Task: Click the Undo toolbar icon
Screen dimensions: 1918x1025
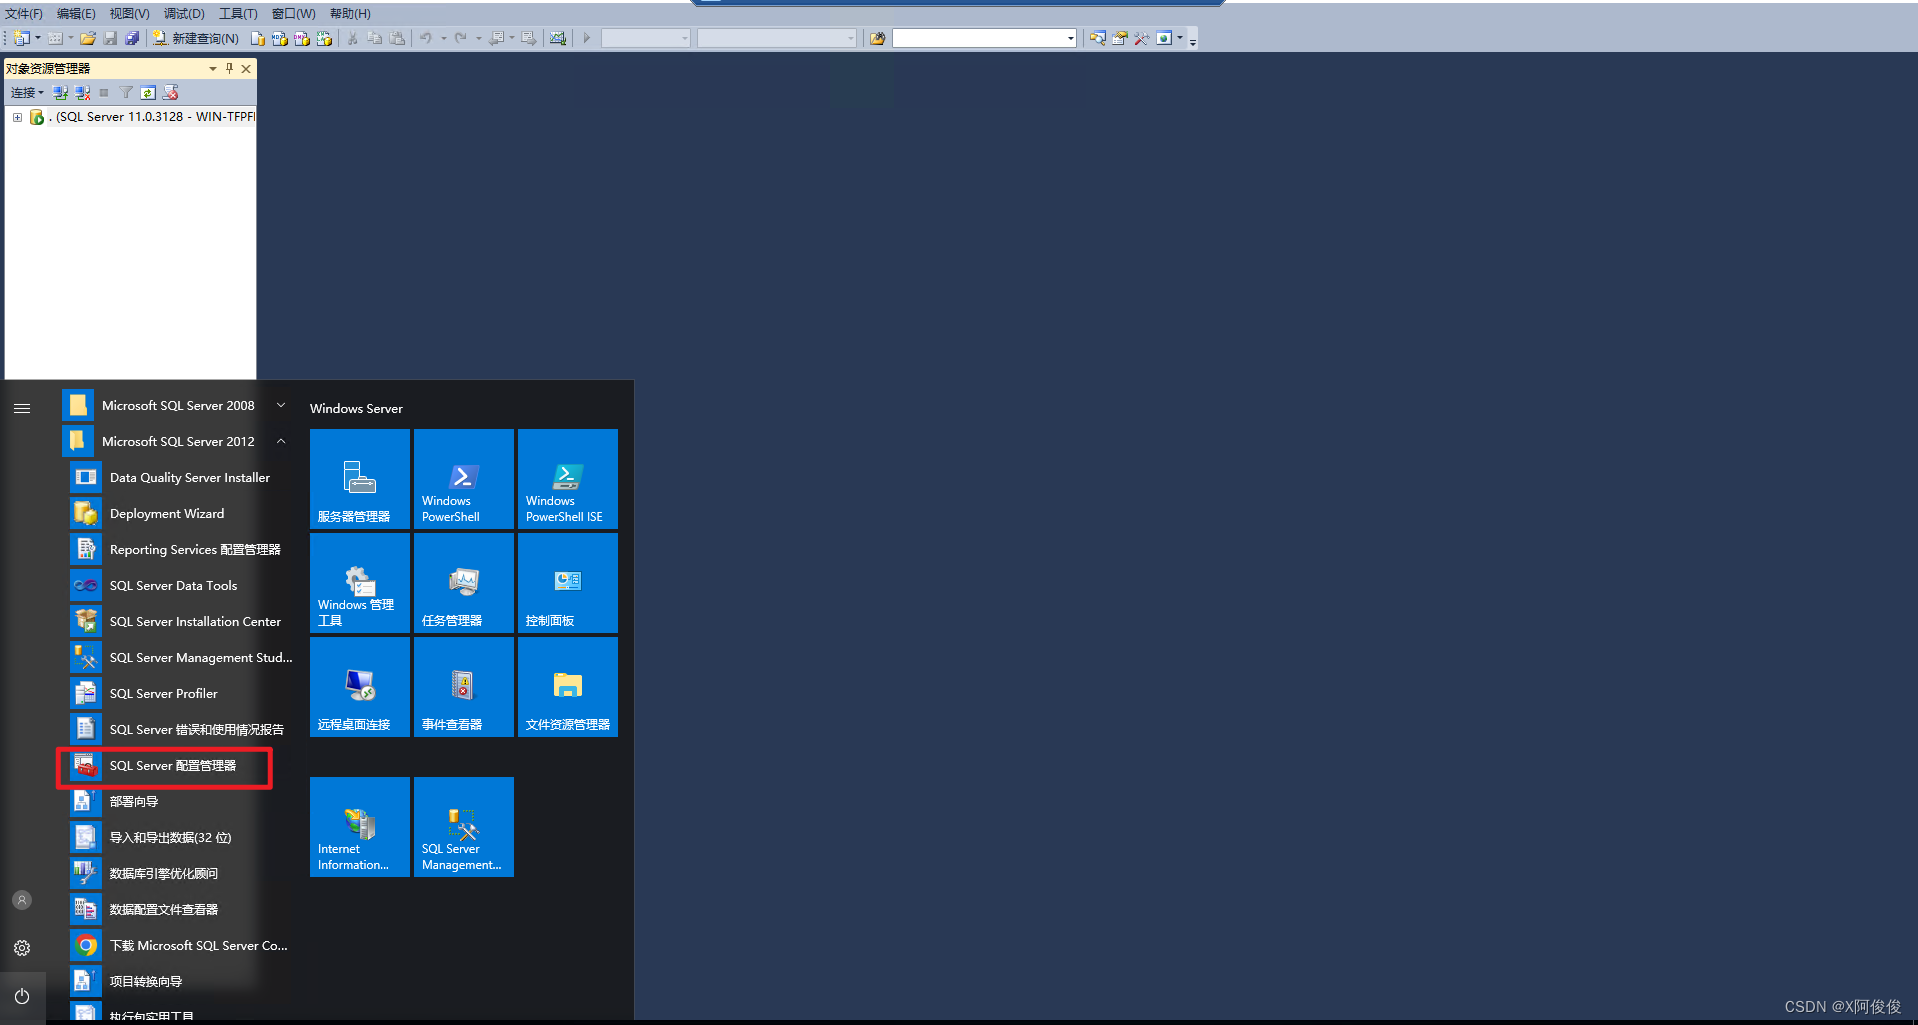Action: point(426,38)
